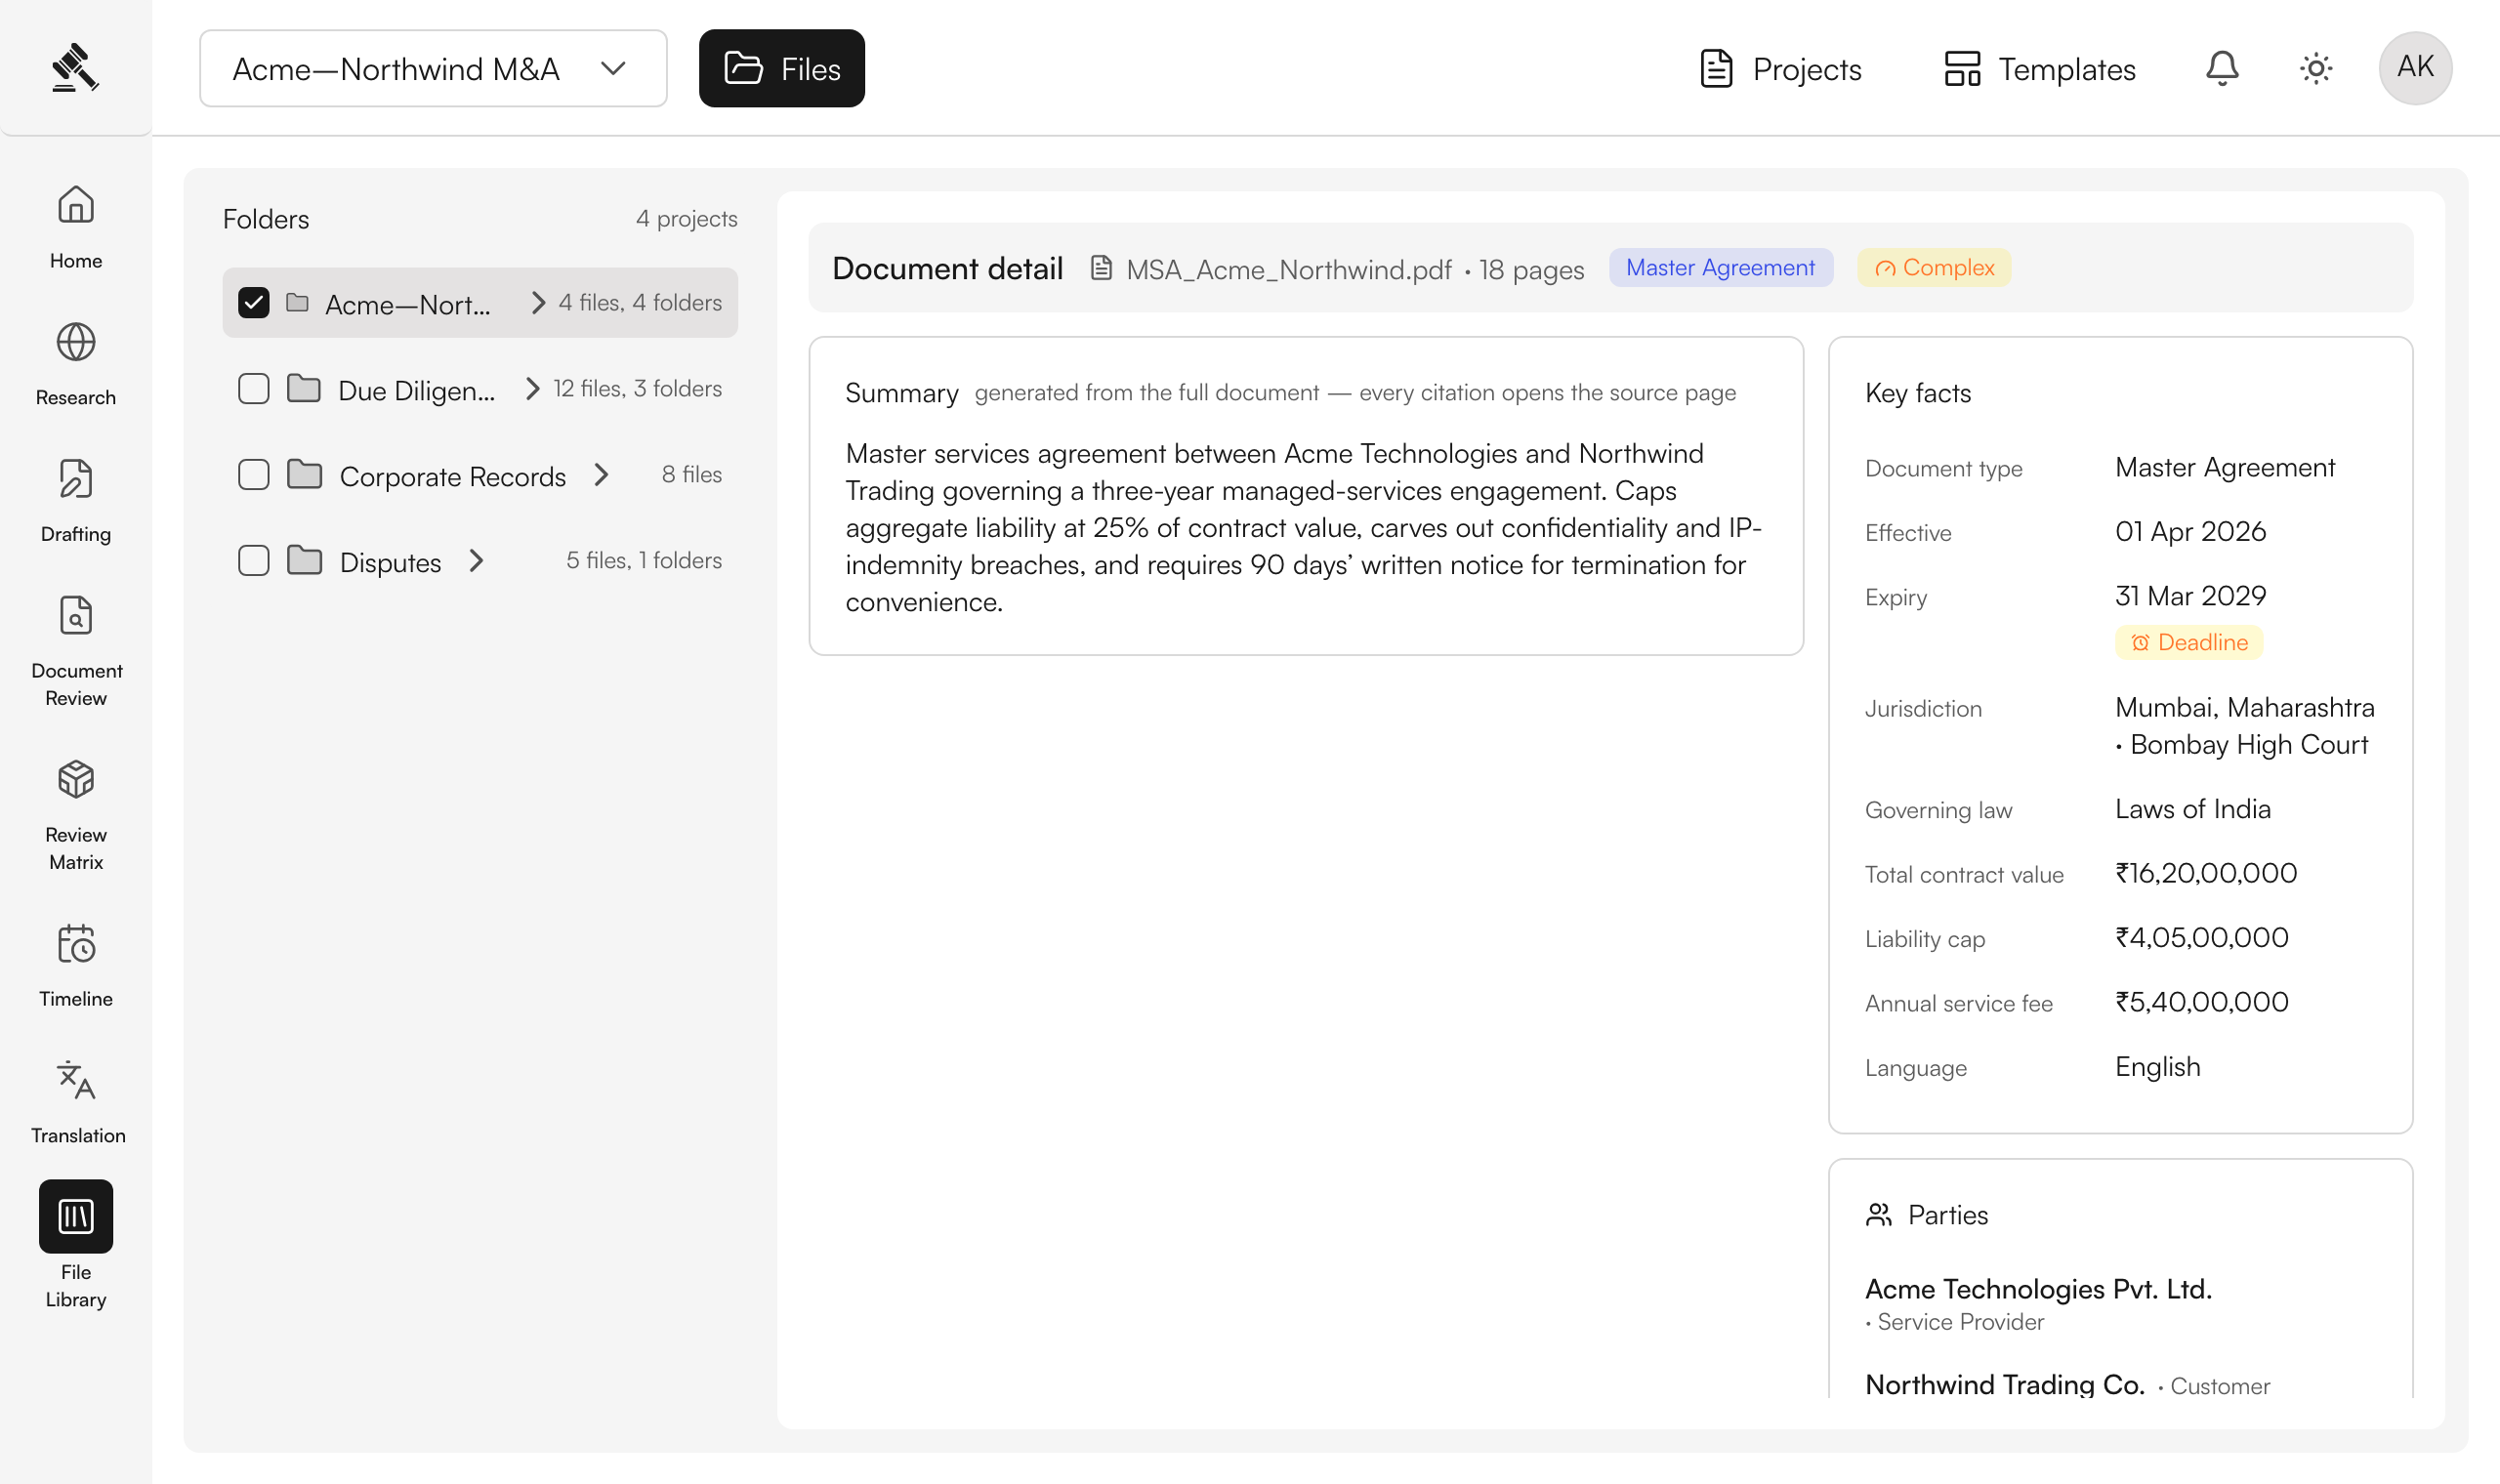2500x1484 pixels.
Task: Click the PDF file icon beside MSA_Acme_Northwind.pdf
Action: pyautogui.click(x=1101, y=268)
